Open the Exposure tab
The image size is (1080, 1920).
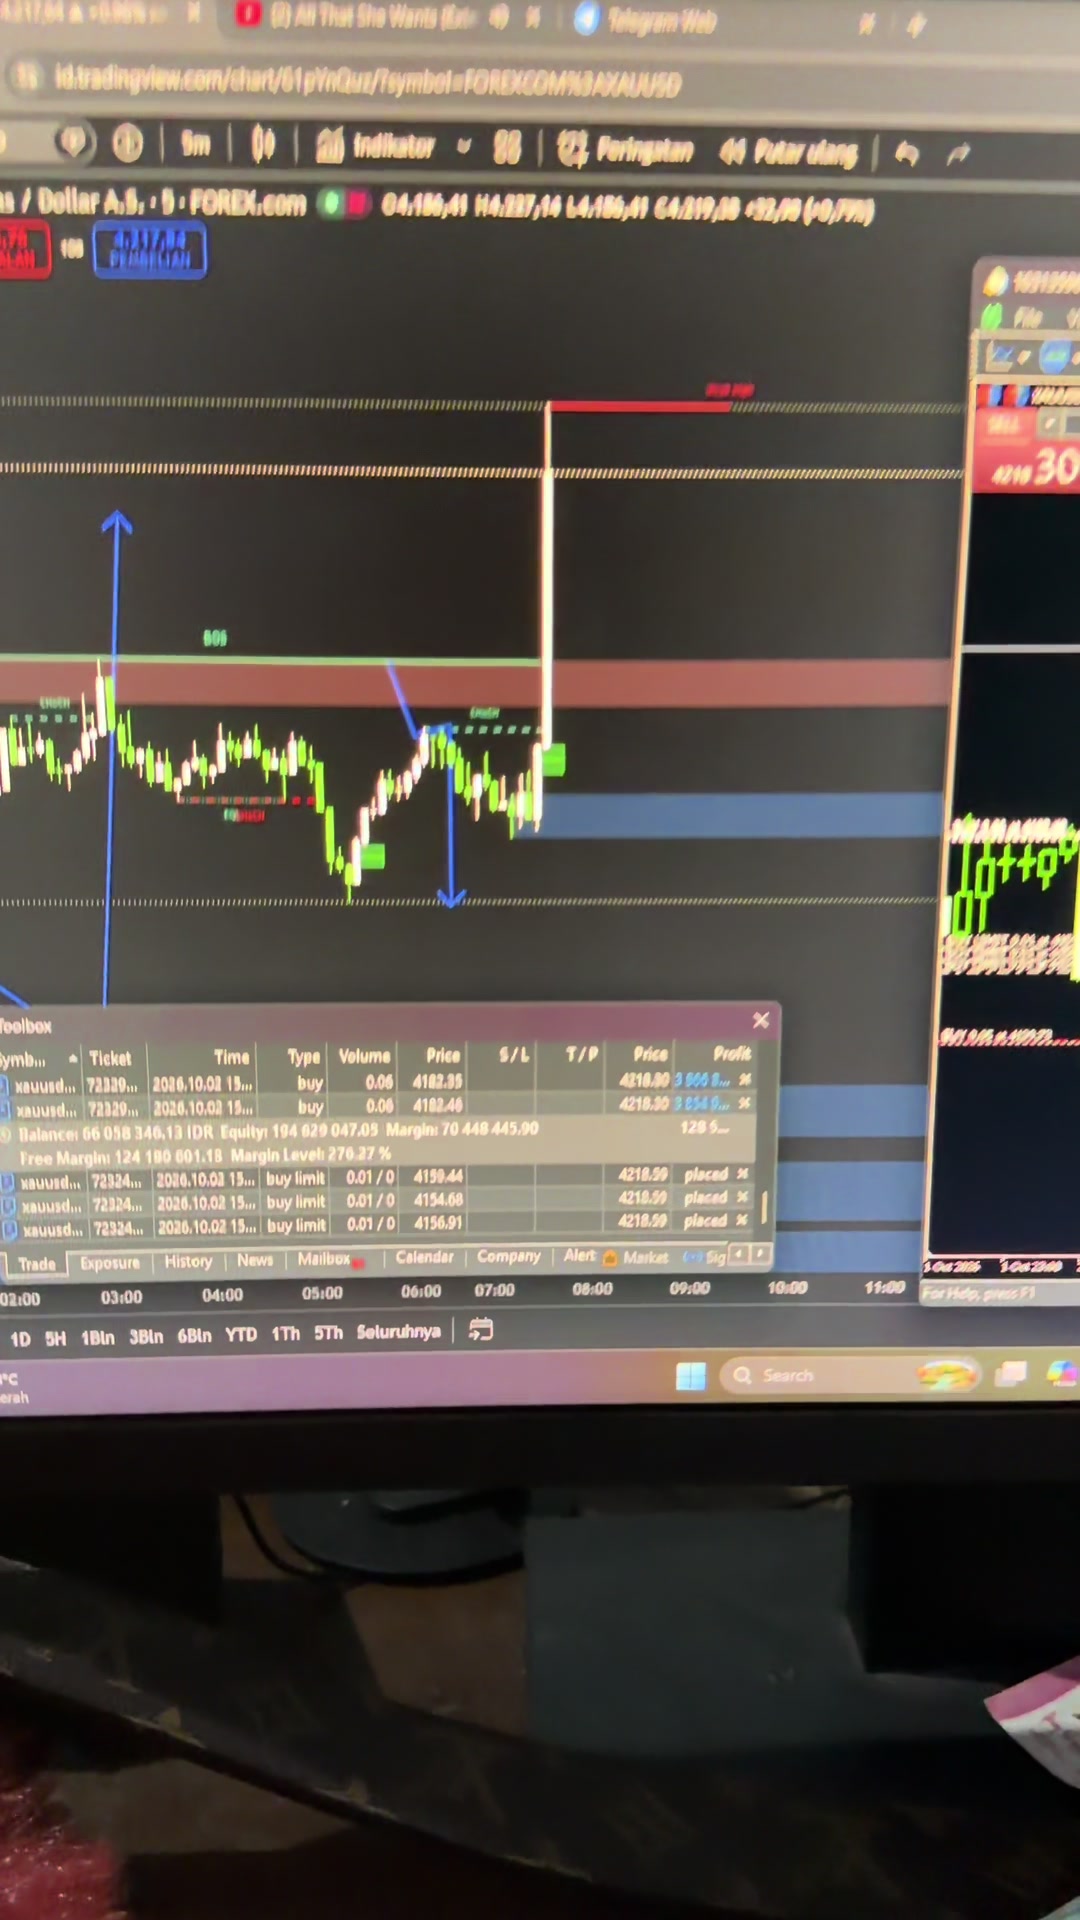[x=110, y=1263]
